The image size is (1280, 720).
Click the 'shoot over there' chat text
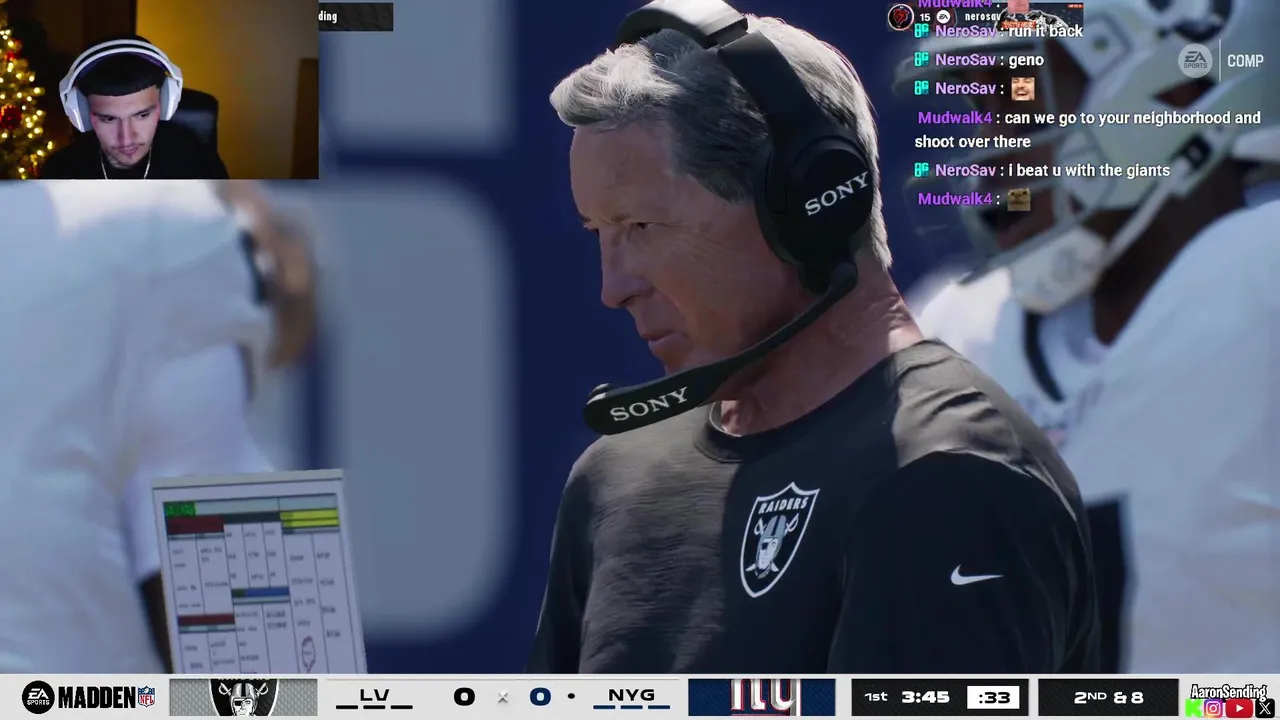coord(972,142)
